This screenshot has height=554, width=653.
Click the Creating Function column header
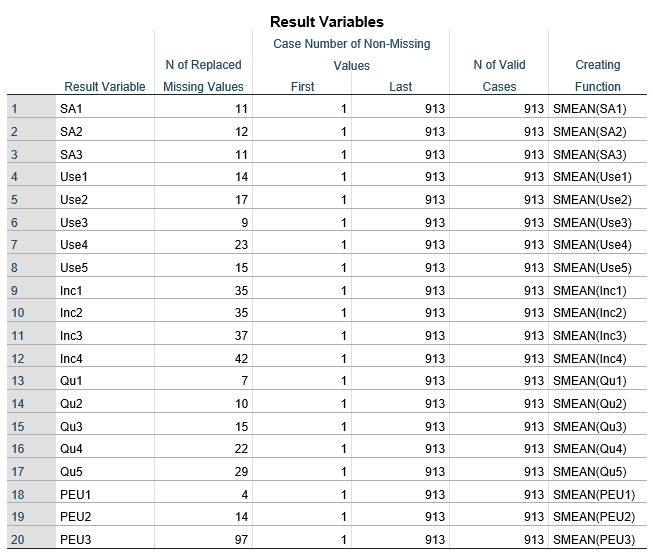coord(598,76)
